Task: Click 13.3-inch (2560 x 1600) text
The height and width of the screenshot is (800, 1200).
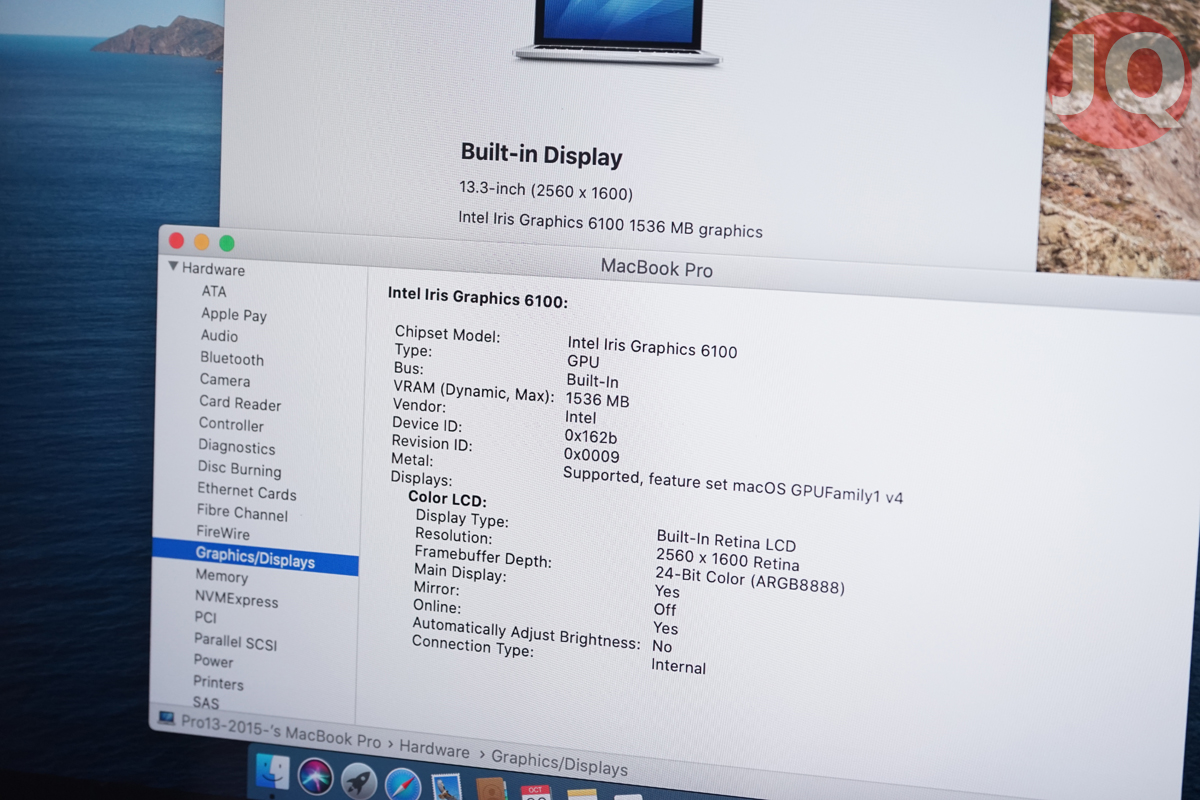Action: point(546,190)
